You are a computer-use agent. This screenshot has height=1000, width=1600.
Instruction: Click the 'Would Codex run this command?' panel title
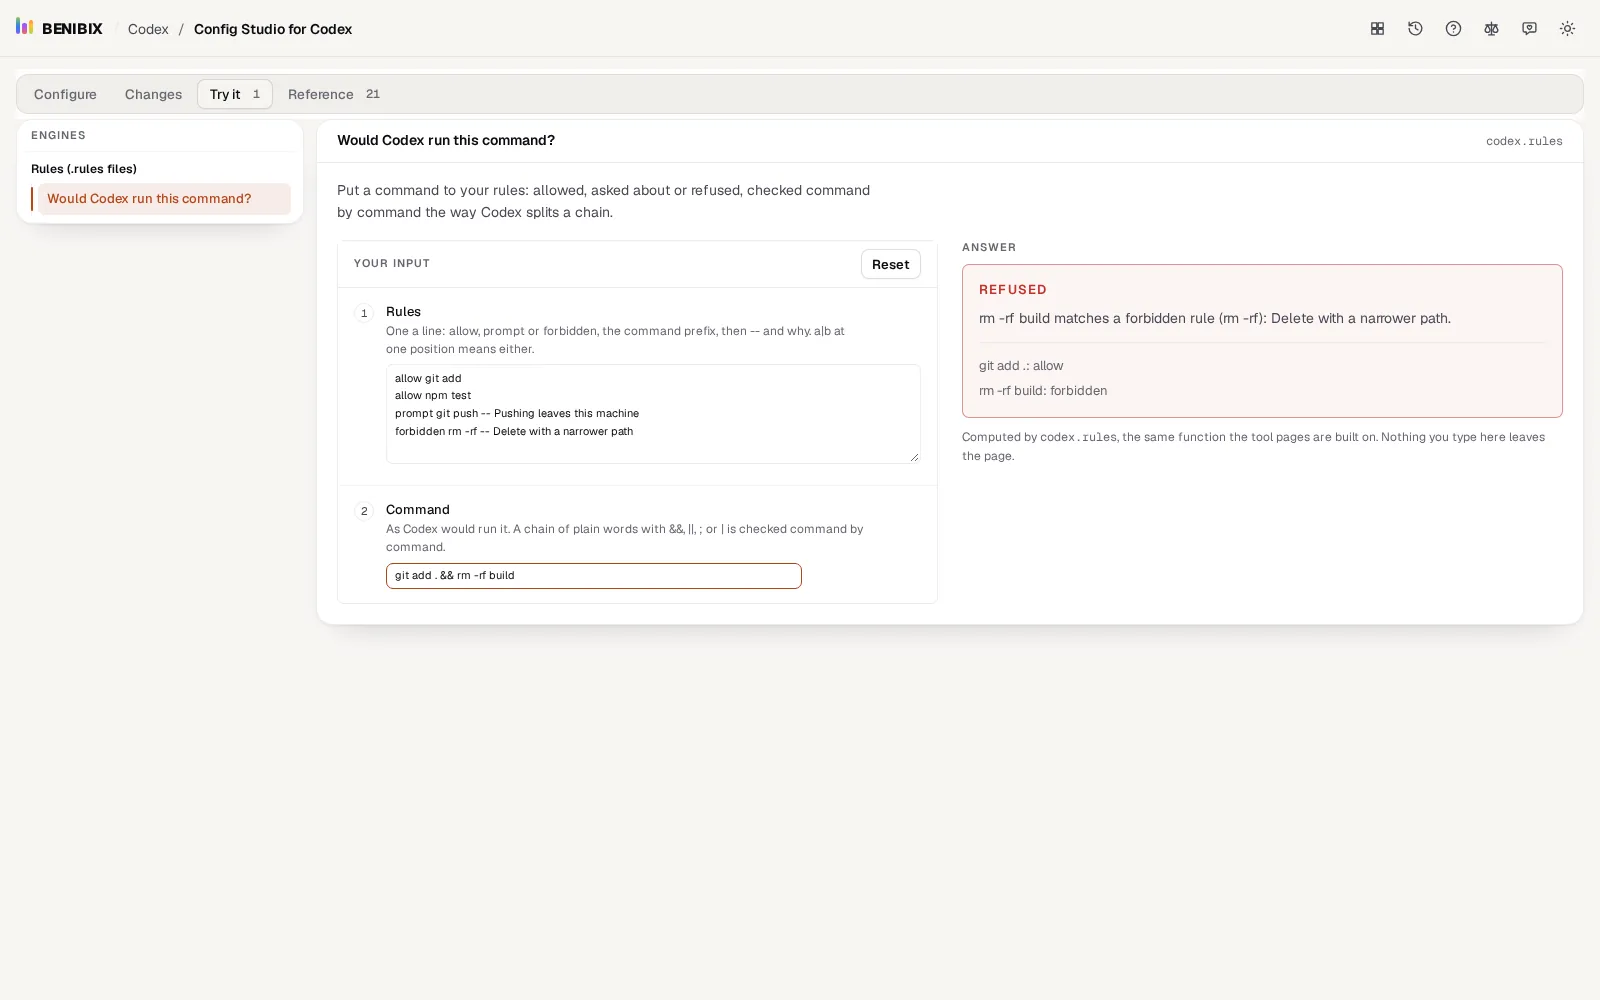point(446,140)
